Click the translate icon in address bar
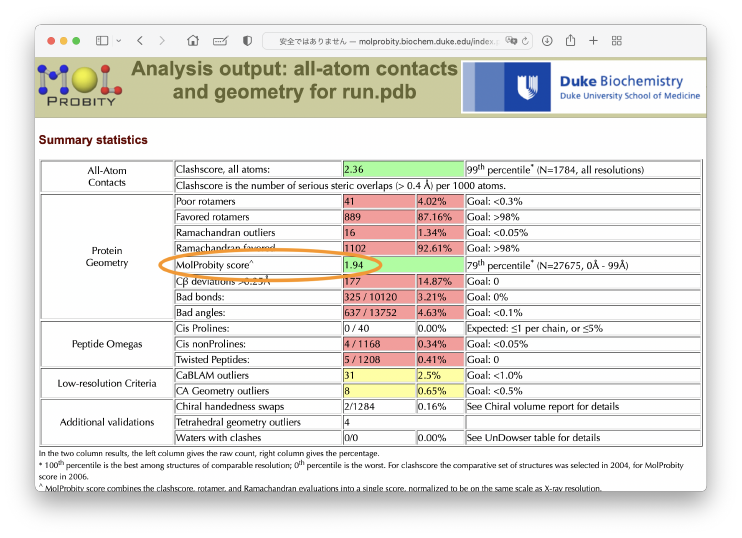Screen dimensions: 742x538 pos(511,41)
